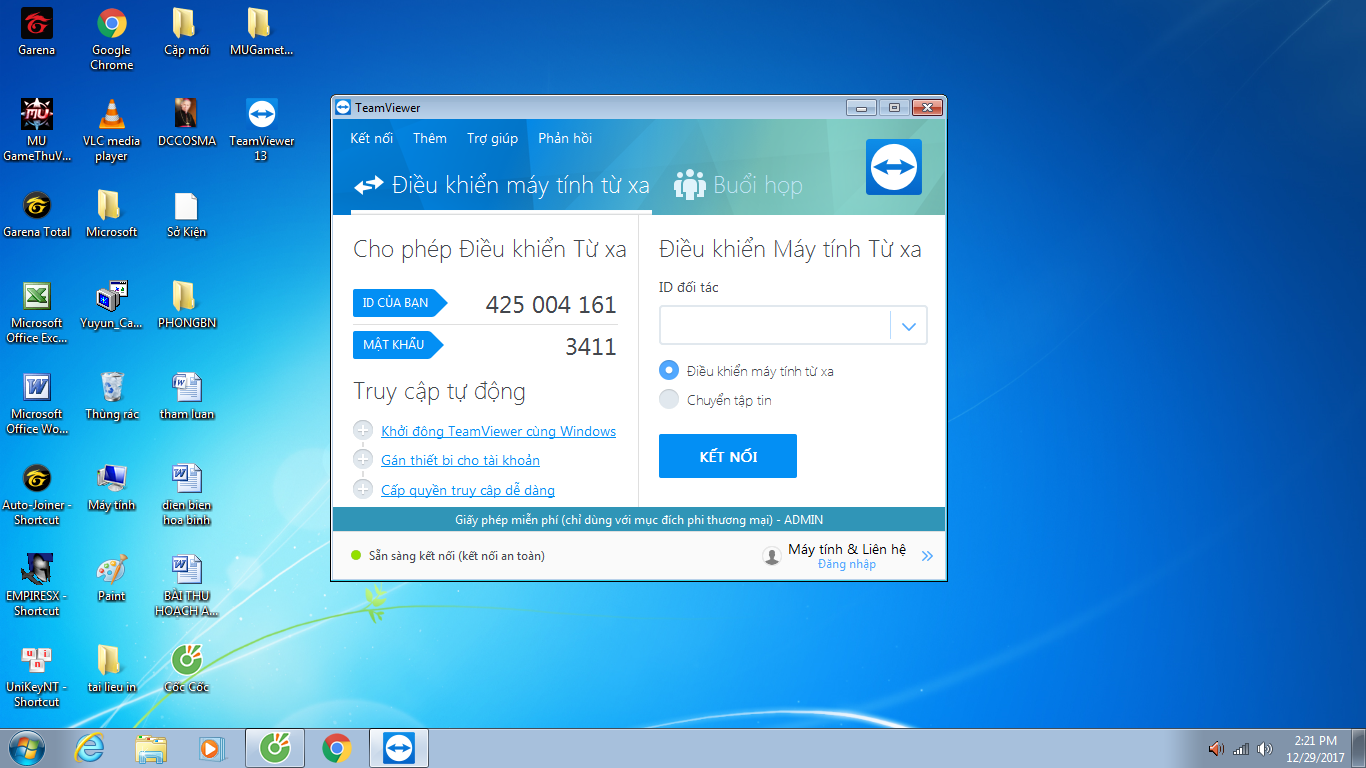Launch Microsoft Office Excel shortcut
The height and width of the screenshot is (768, 1366).
tap(37, 312)
